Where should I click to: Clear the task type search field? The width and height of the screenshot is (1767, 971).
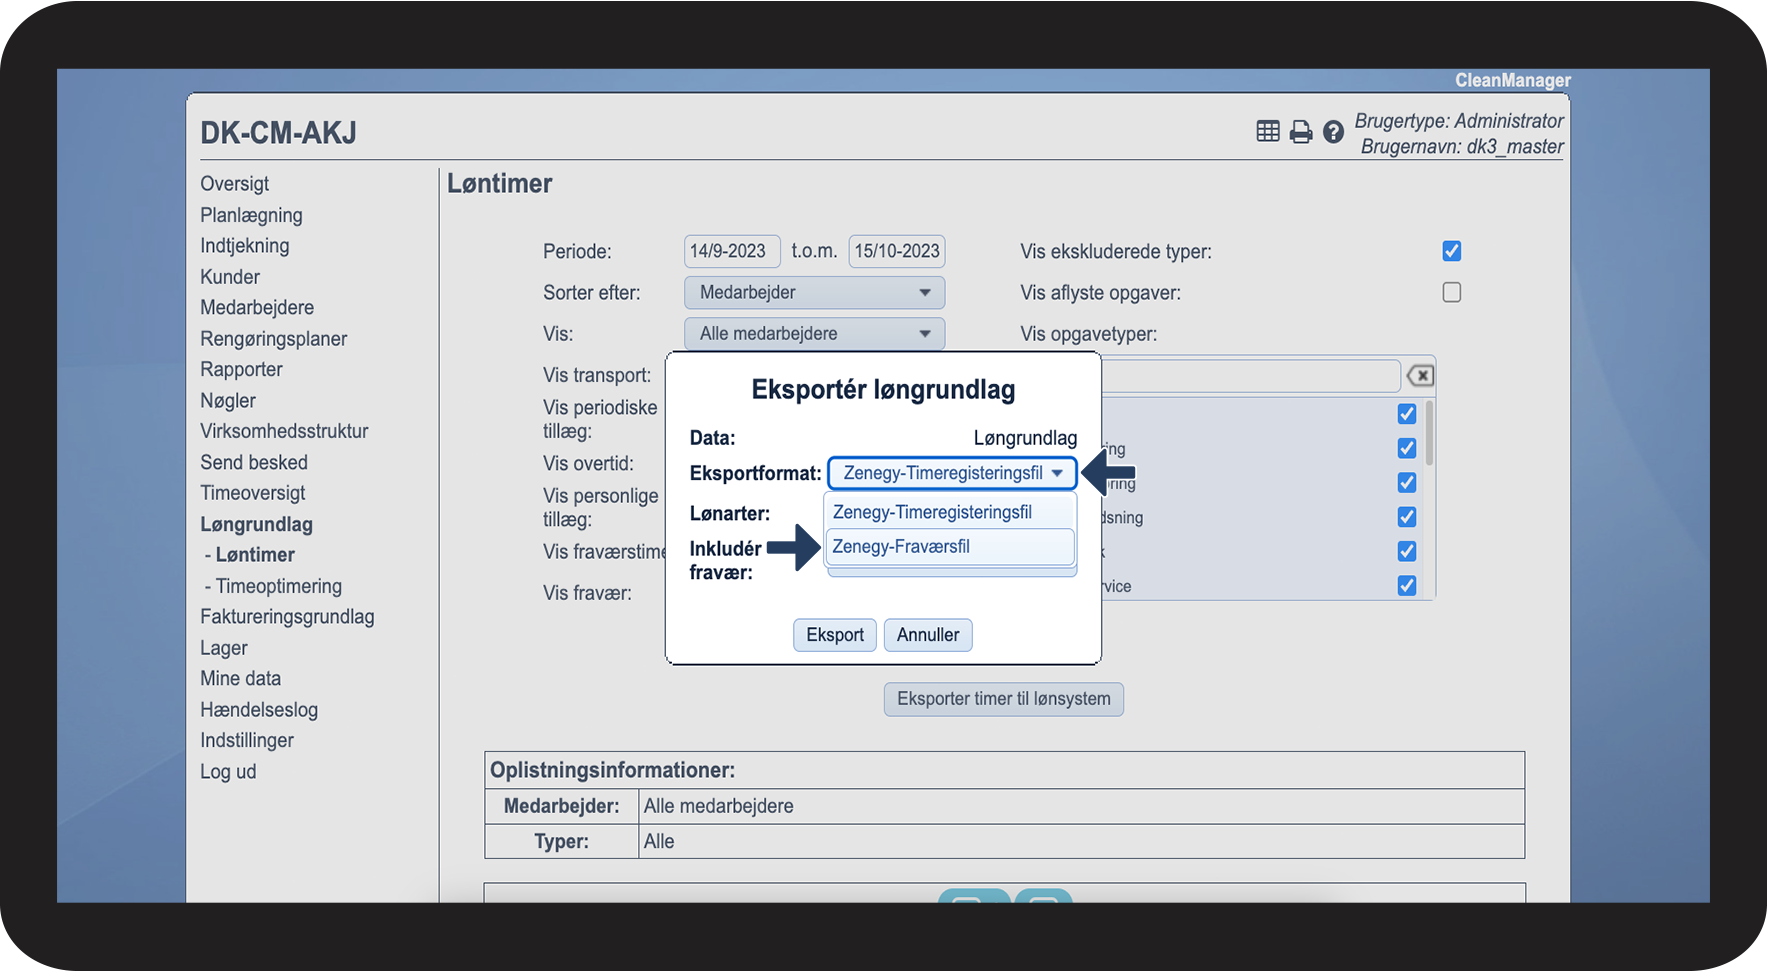pyautogui.click(x=1420, y=376)
